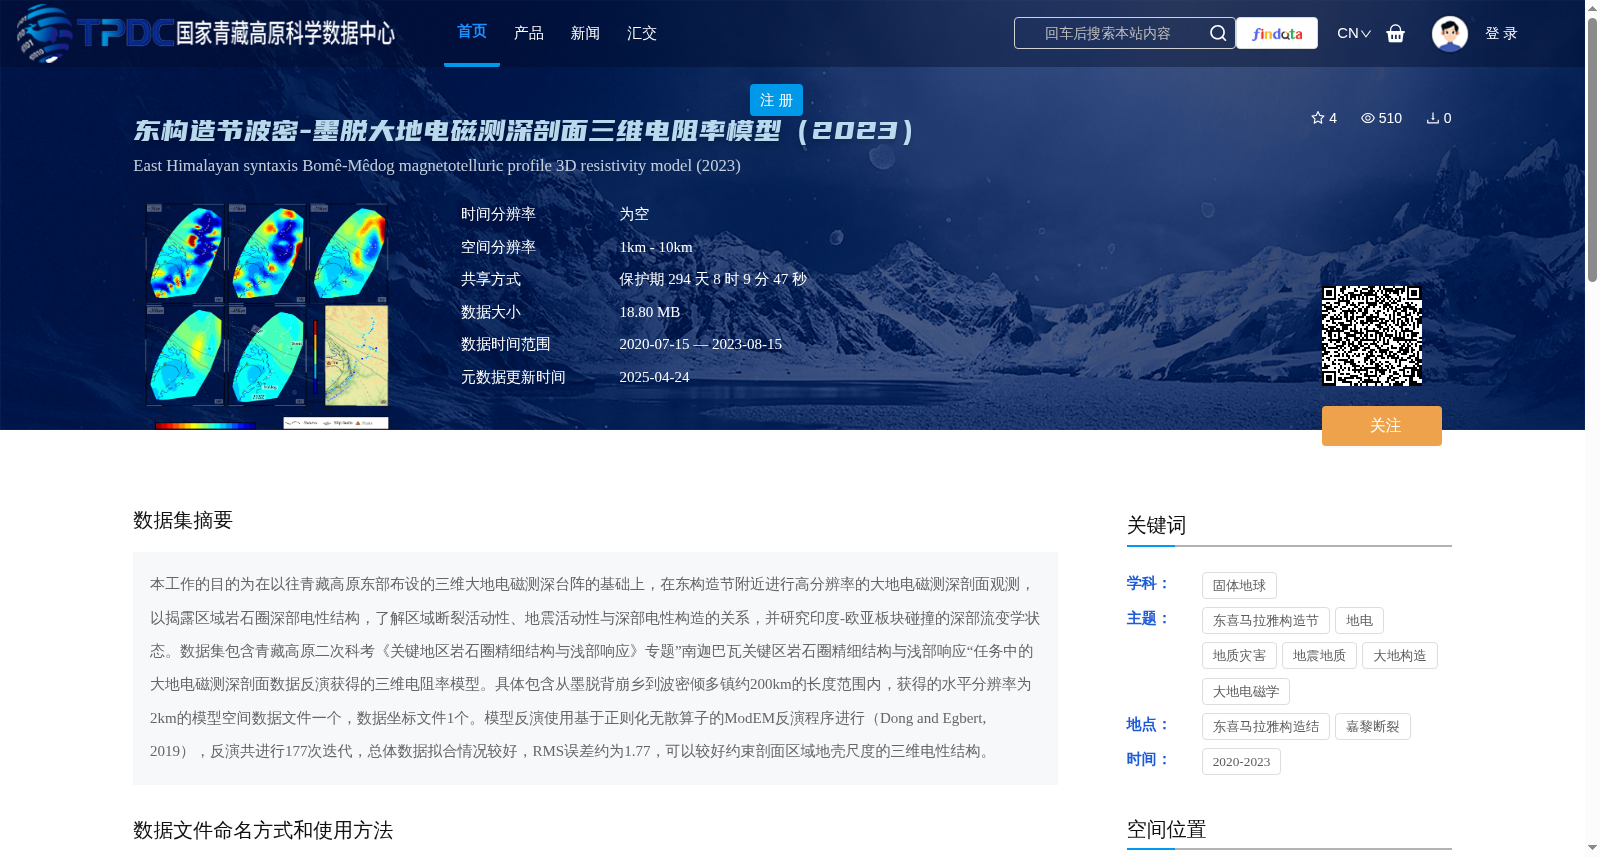Select the 大地电磁学 keyword tag
This screenshot has height=857, width=1600.
pyautogui.click(x=1246, y=692)
